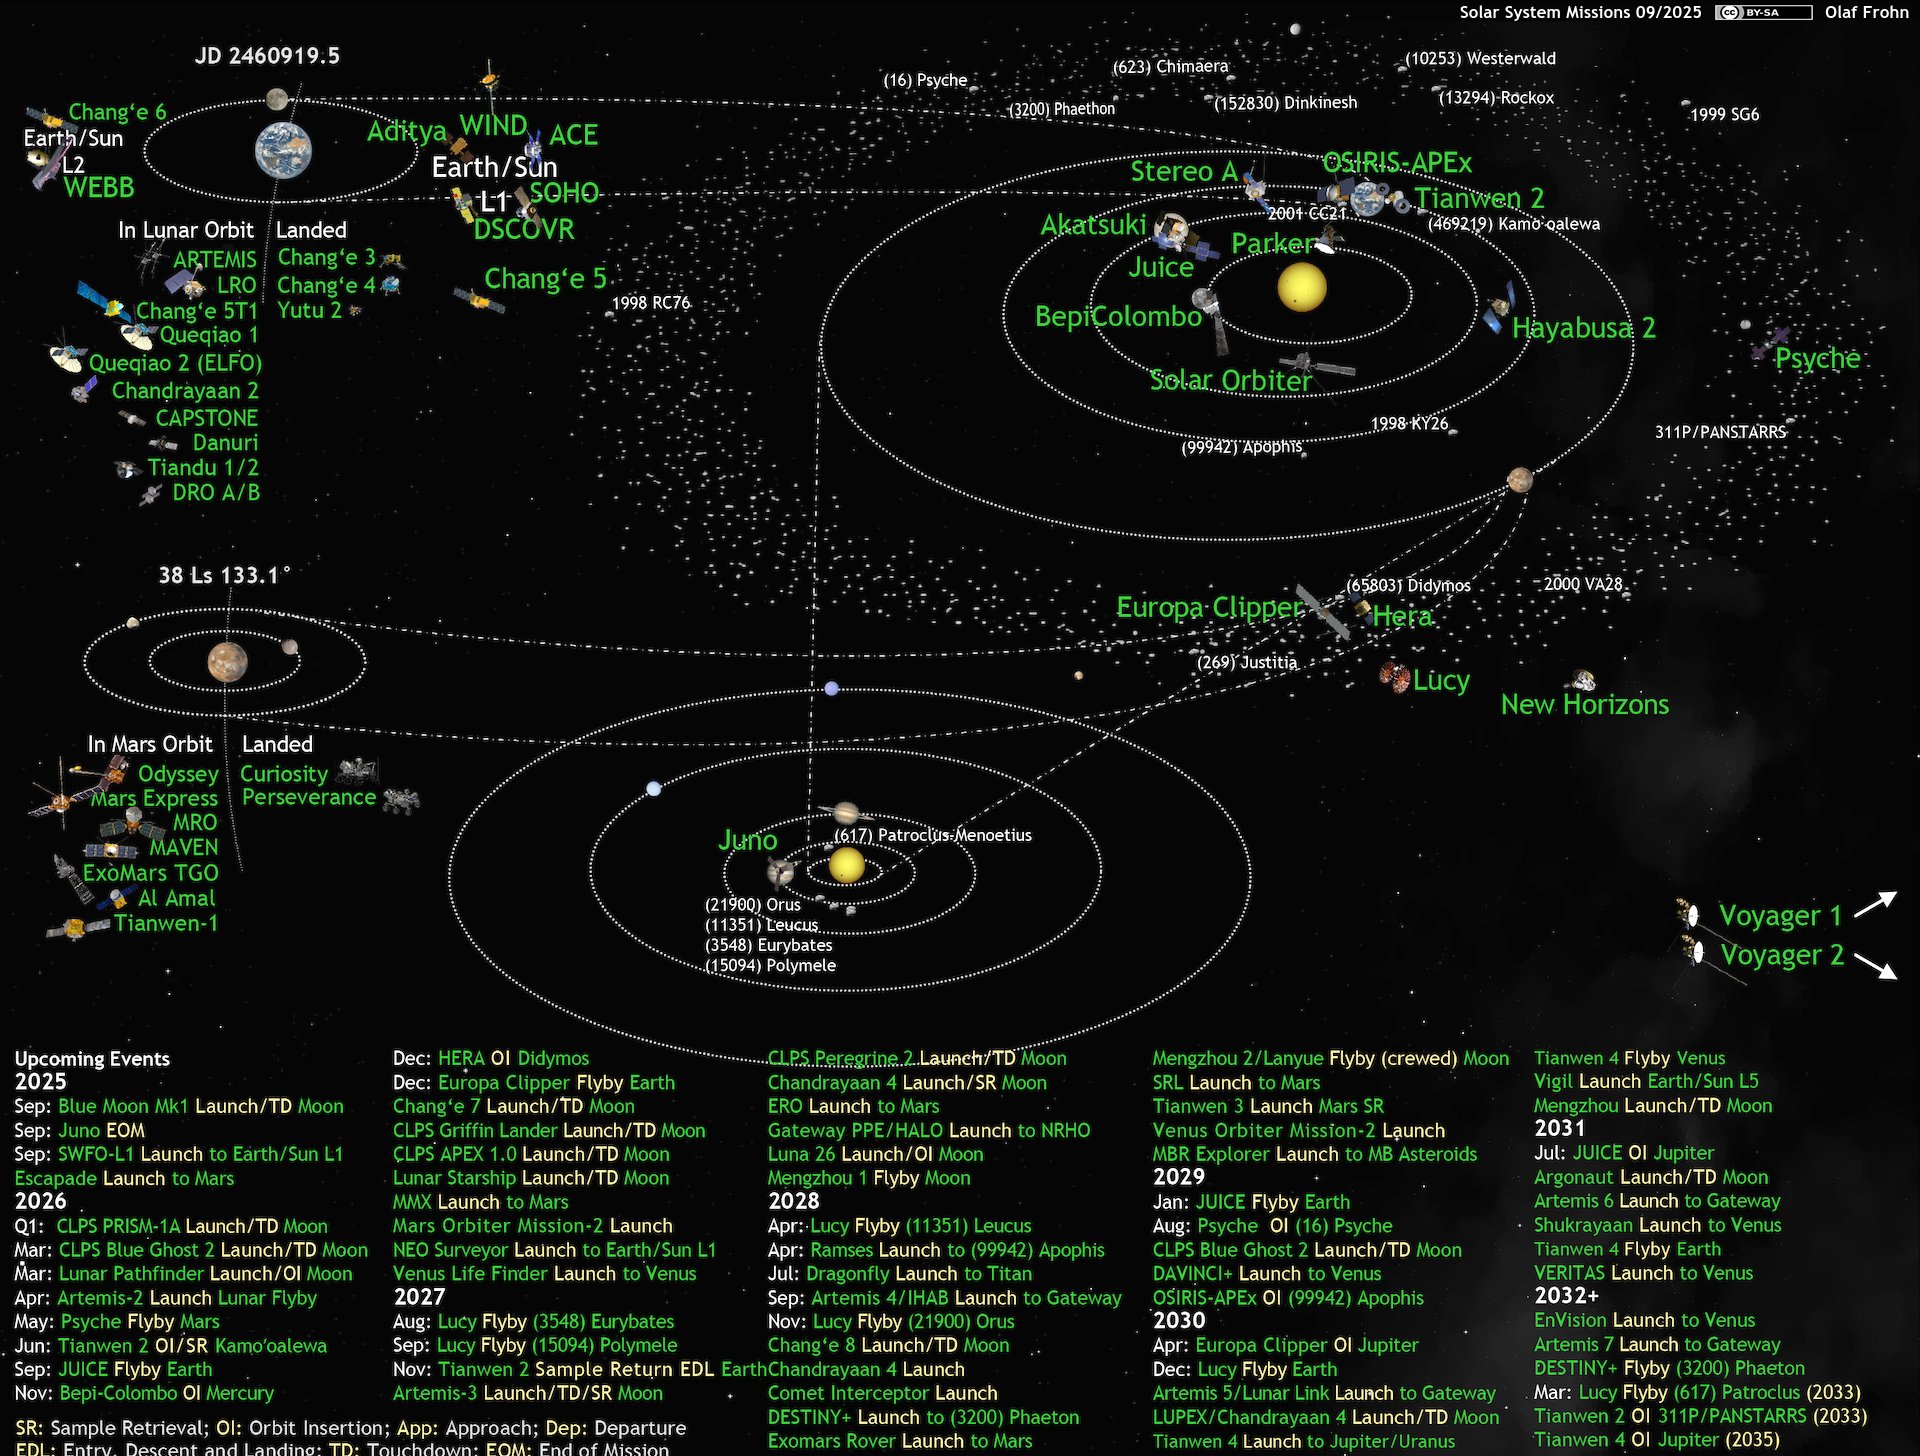Click the New Horizons label
The height and width of the screenshot is (1456, 1920).
pyautogui.click(x=1584, y=705)
